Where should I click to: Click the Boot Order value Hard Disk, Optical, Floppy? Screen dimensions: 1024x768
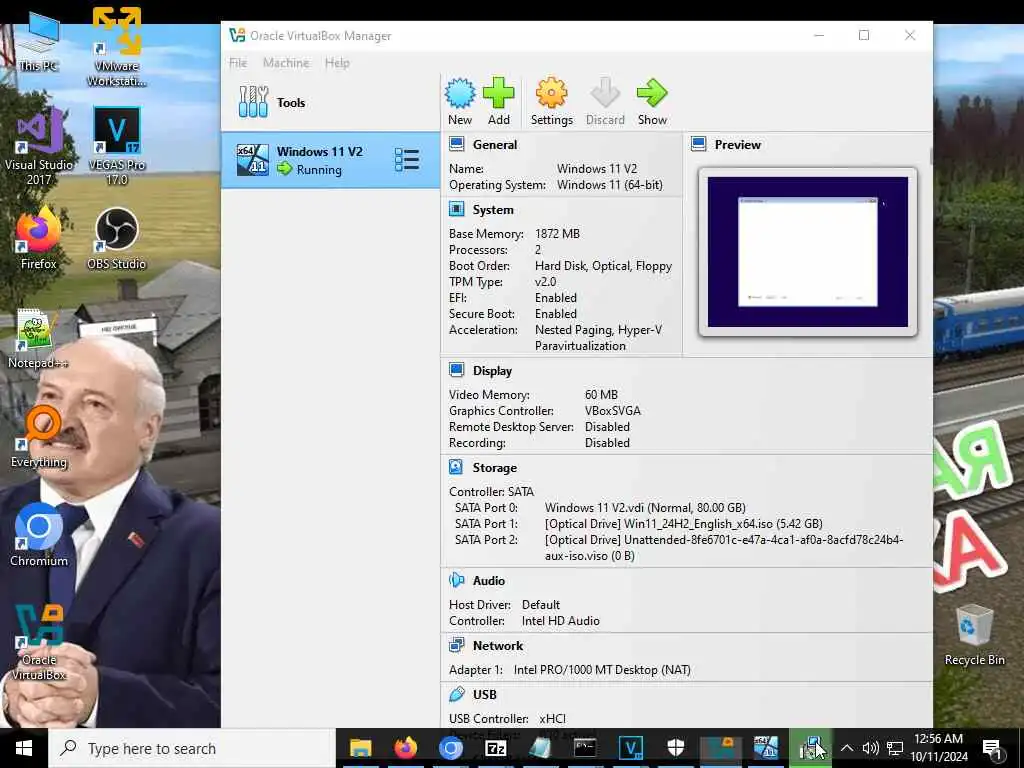coord(603,266)
